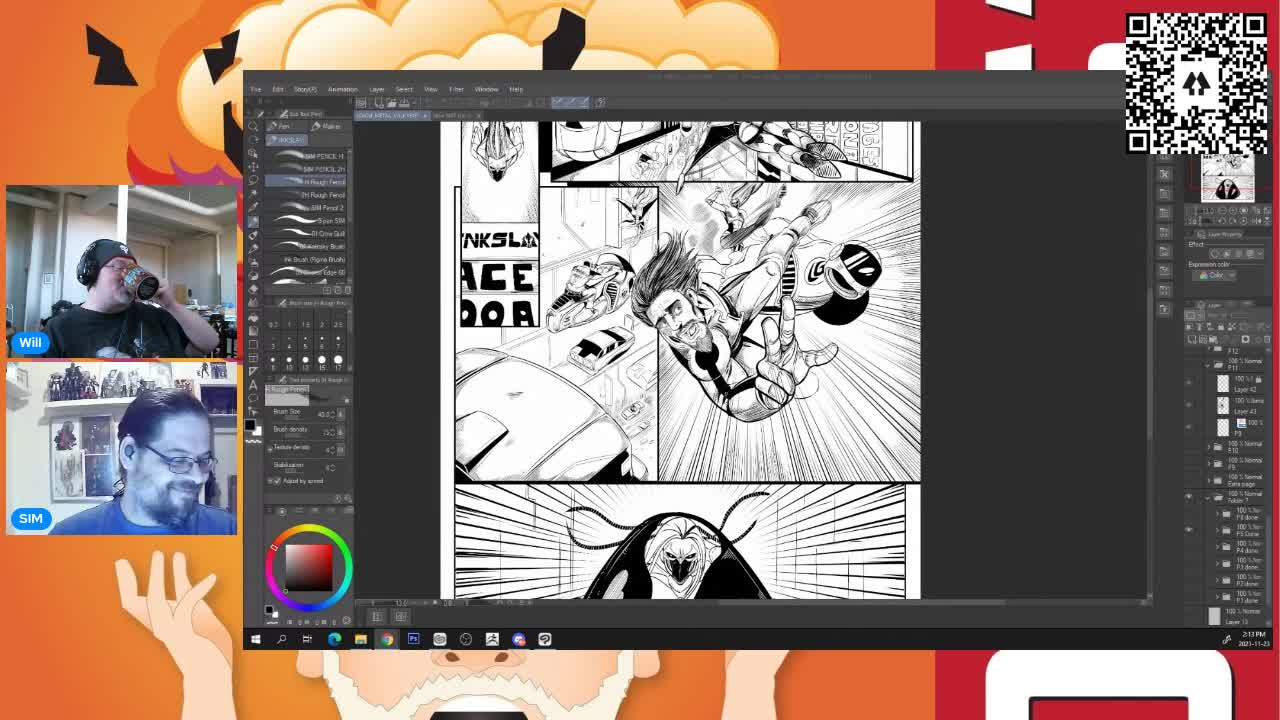Choose the 01 Crow Quill brush
Image resolution: width=1280 pixels, height=720 pixels.
(306, 233)
